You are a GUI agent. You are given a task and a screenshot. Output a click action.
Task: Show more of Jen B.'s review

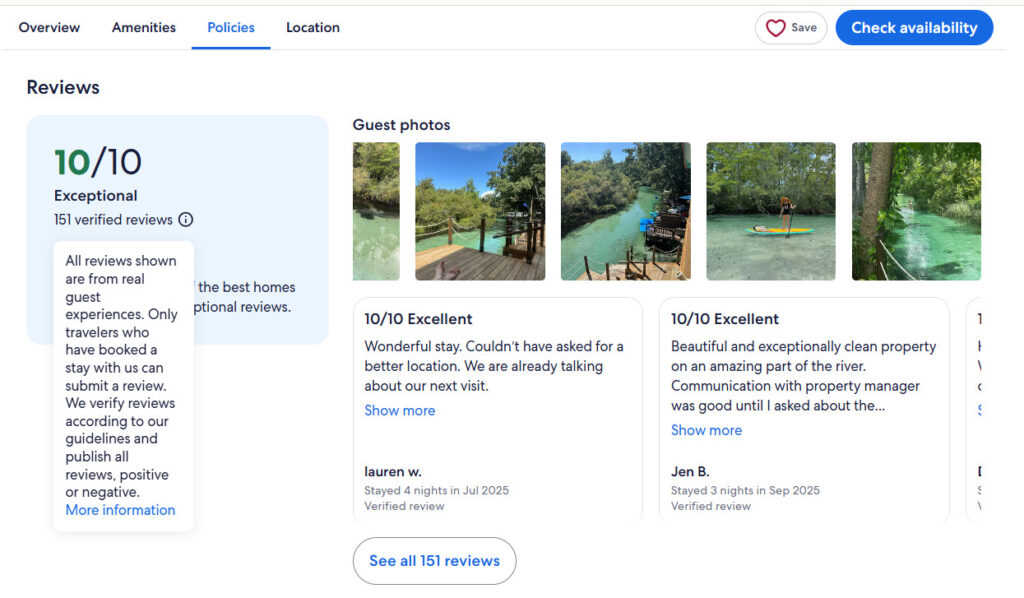click(x=706, y=430)
